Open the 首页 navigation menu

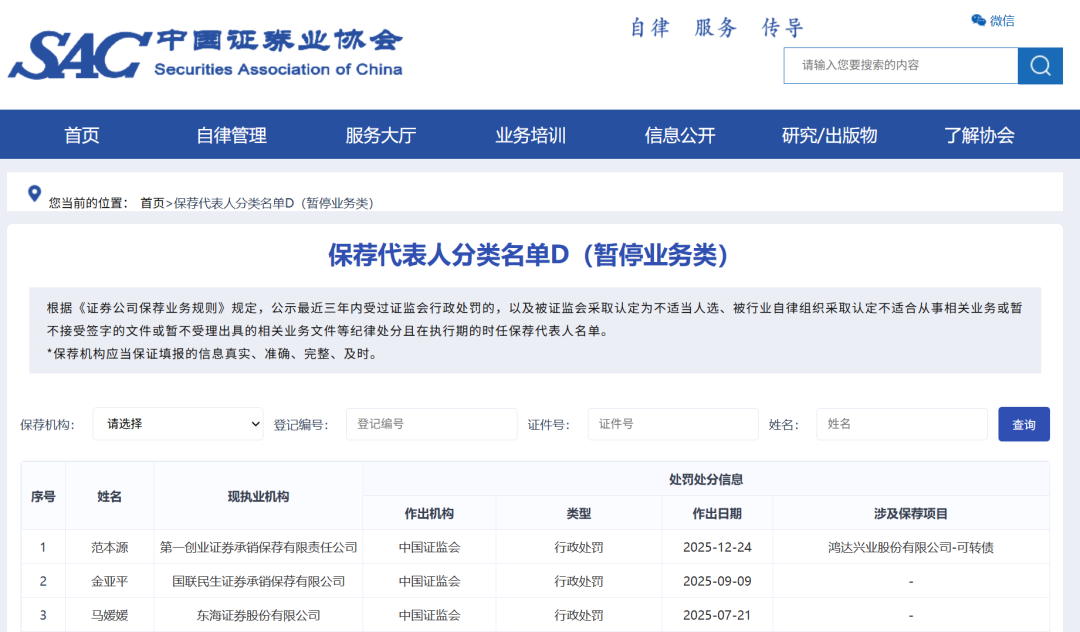pyautogui.click(x=82, y=135)
